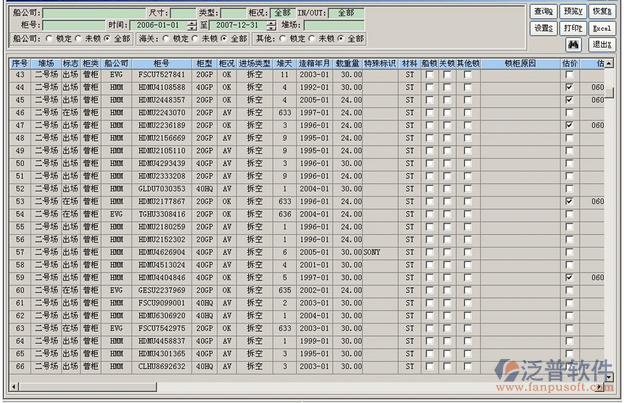Click the 打印 print button

click(x=572, y=28)
